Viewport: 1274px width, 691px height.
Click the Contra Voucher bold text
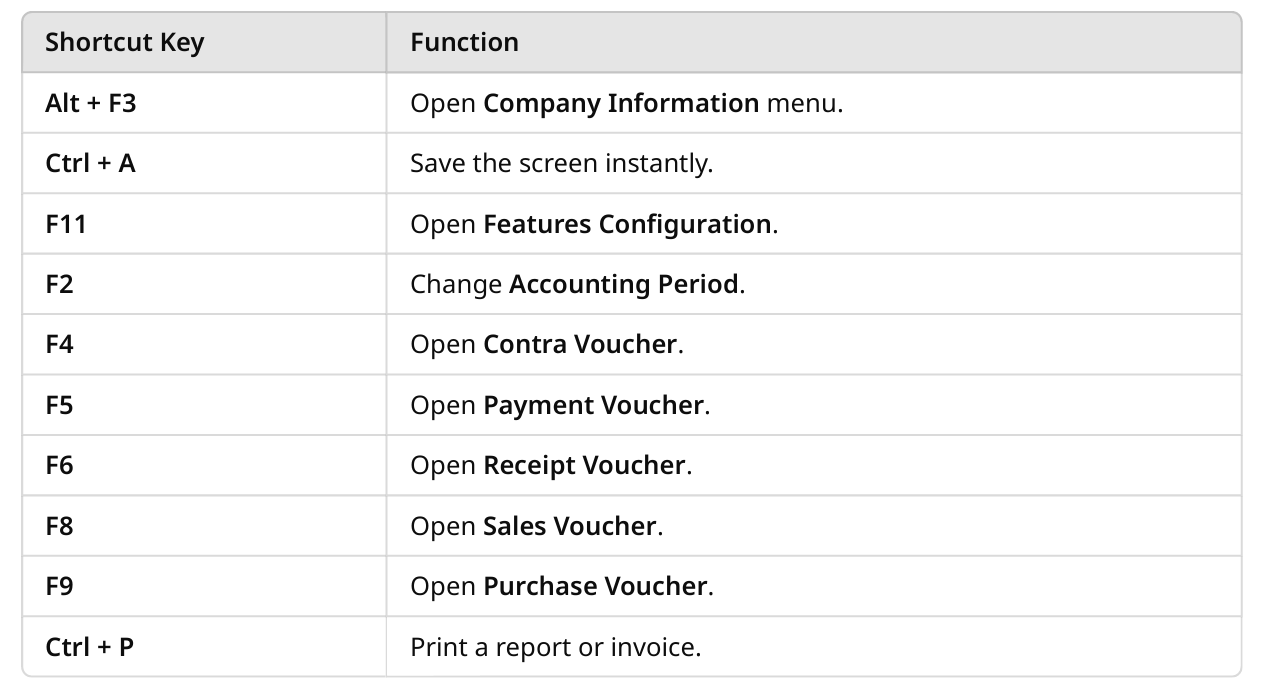580,344
